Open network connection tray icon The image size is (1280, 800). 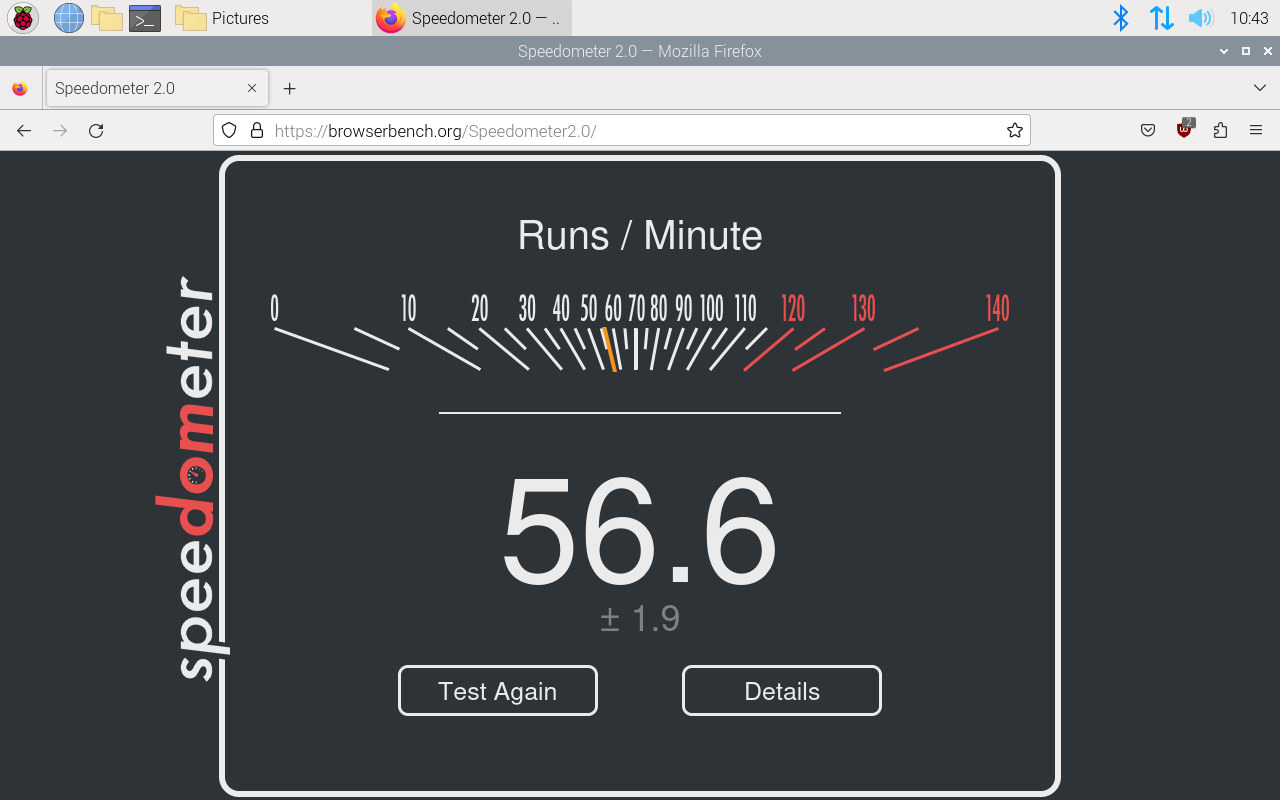click(1161, 18)
